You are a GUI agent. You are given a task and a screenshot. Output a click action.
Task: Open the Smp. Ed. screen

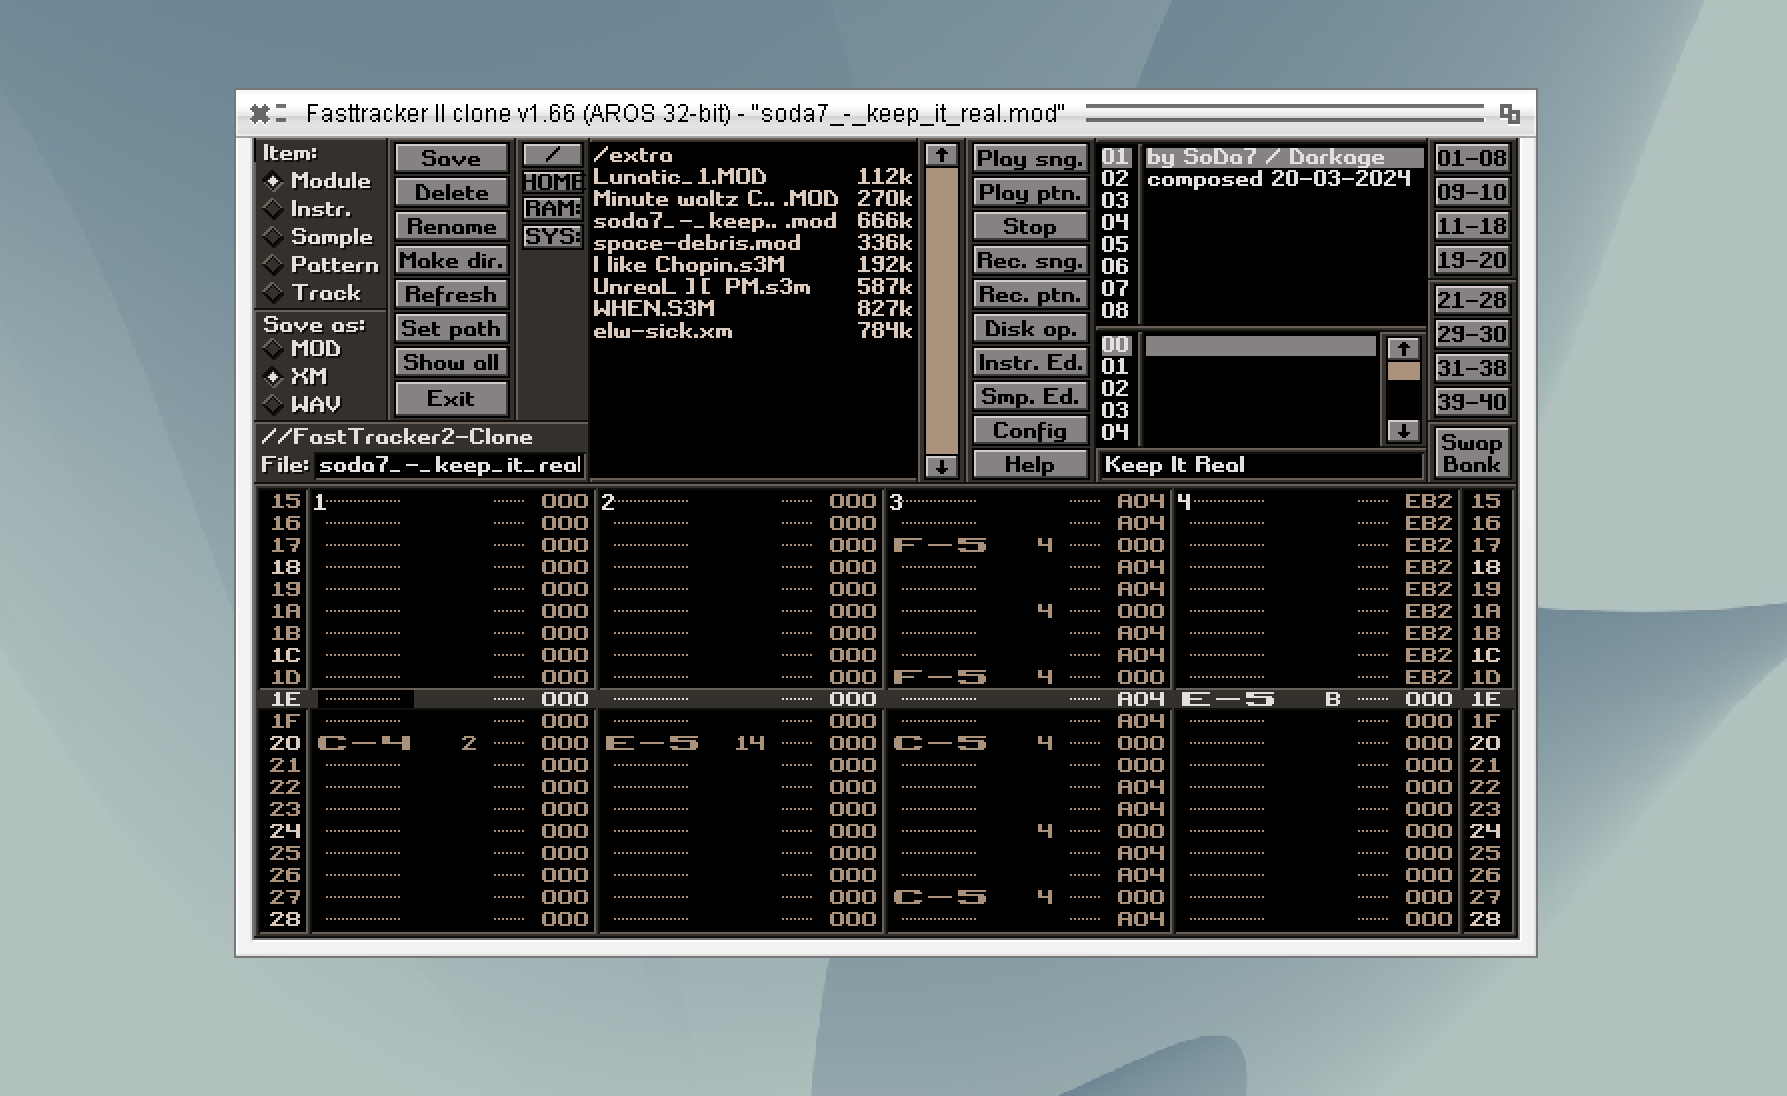pyautogui.click(x=1029, y=396)
